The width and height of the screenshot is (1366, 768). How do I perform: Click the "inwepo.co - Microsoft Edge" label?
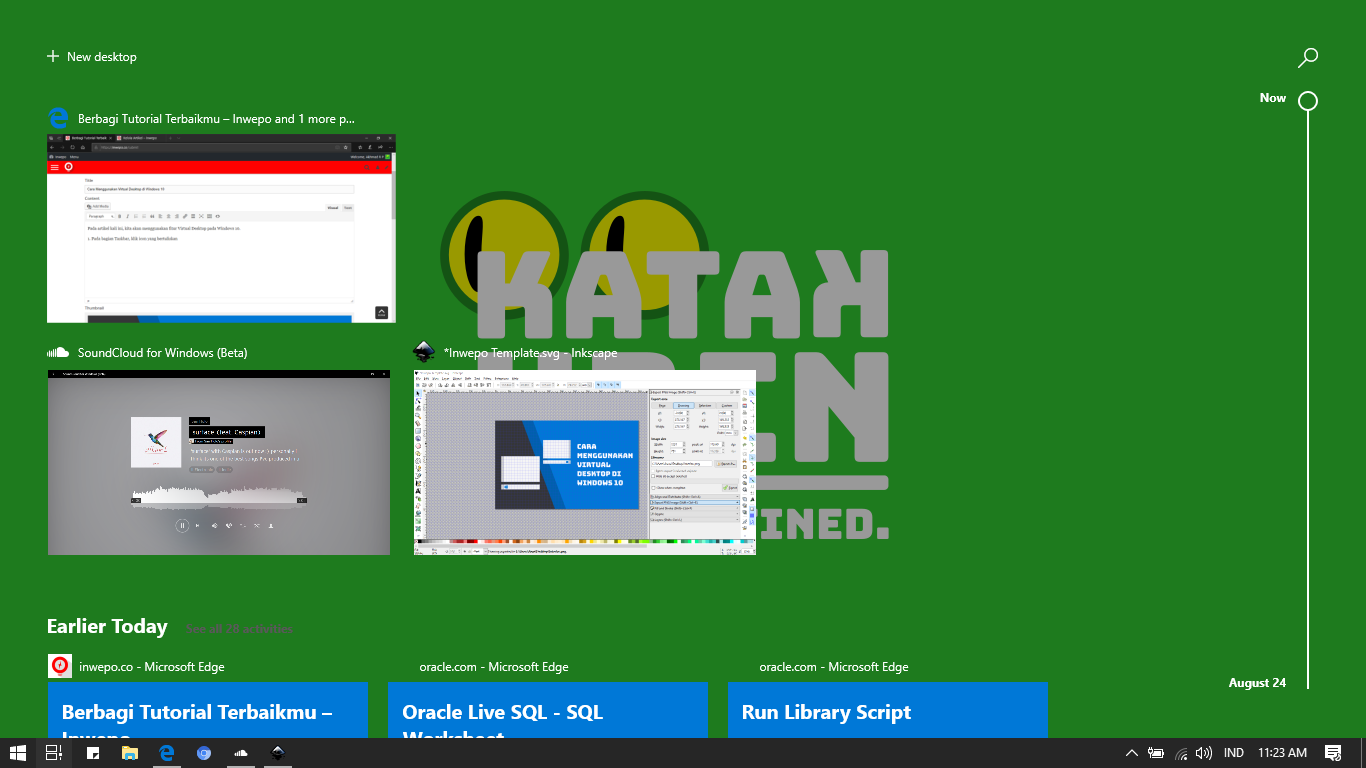coord(151,667)
